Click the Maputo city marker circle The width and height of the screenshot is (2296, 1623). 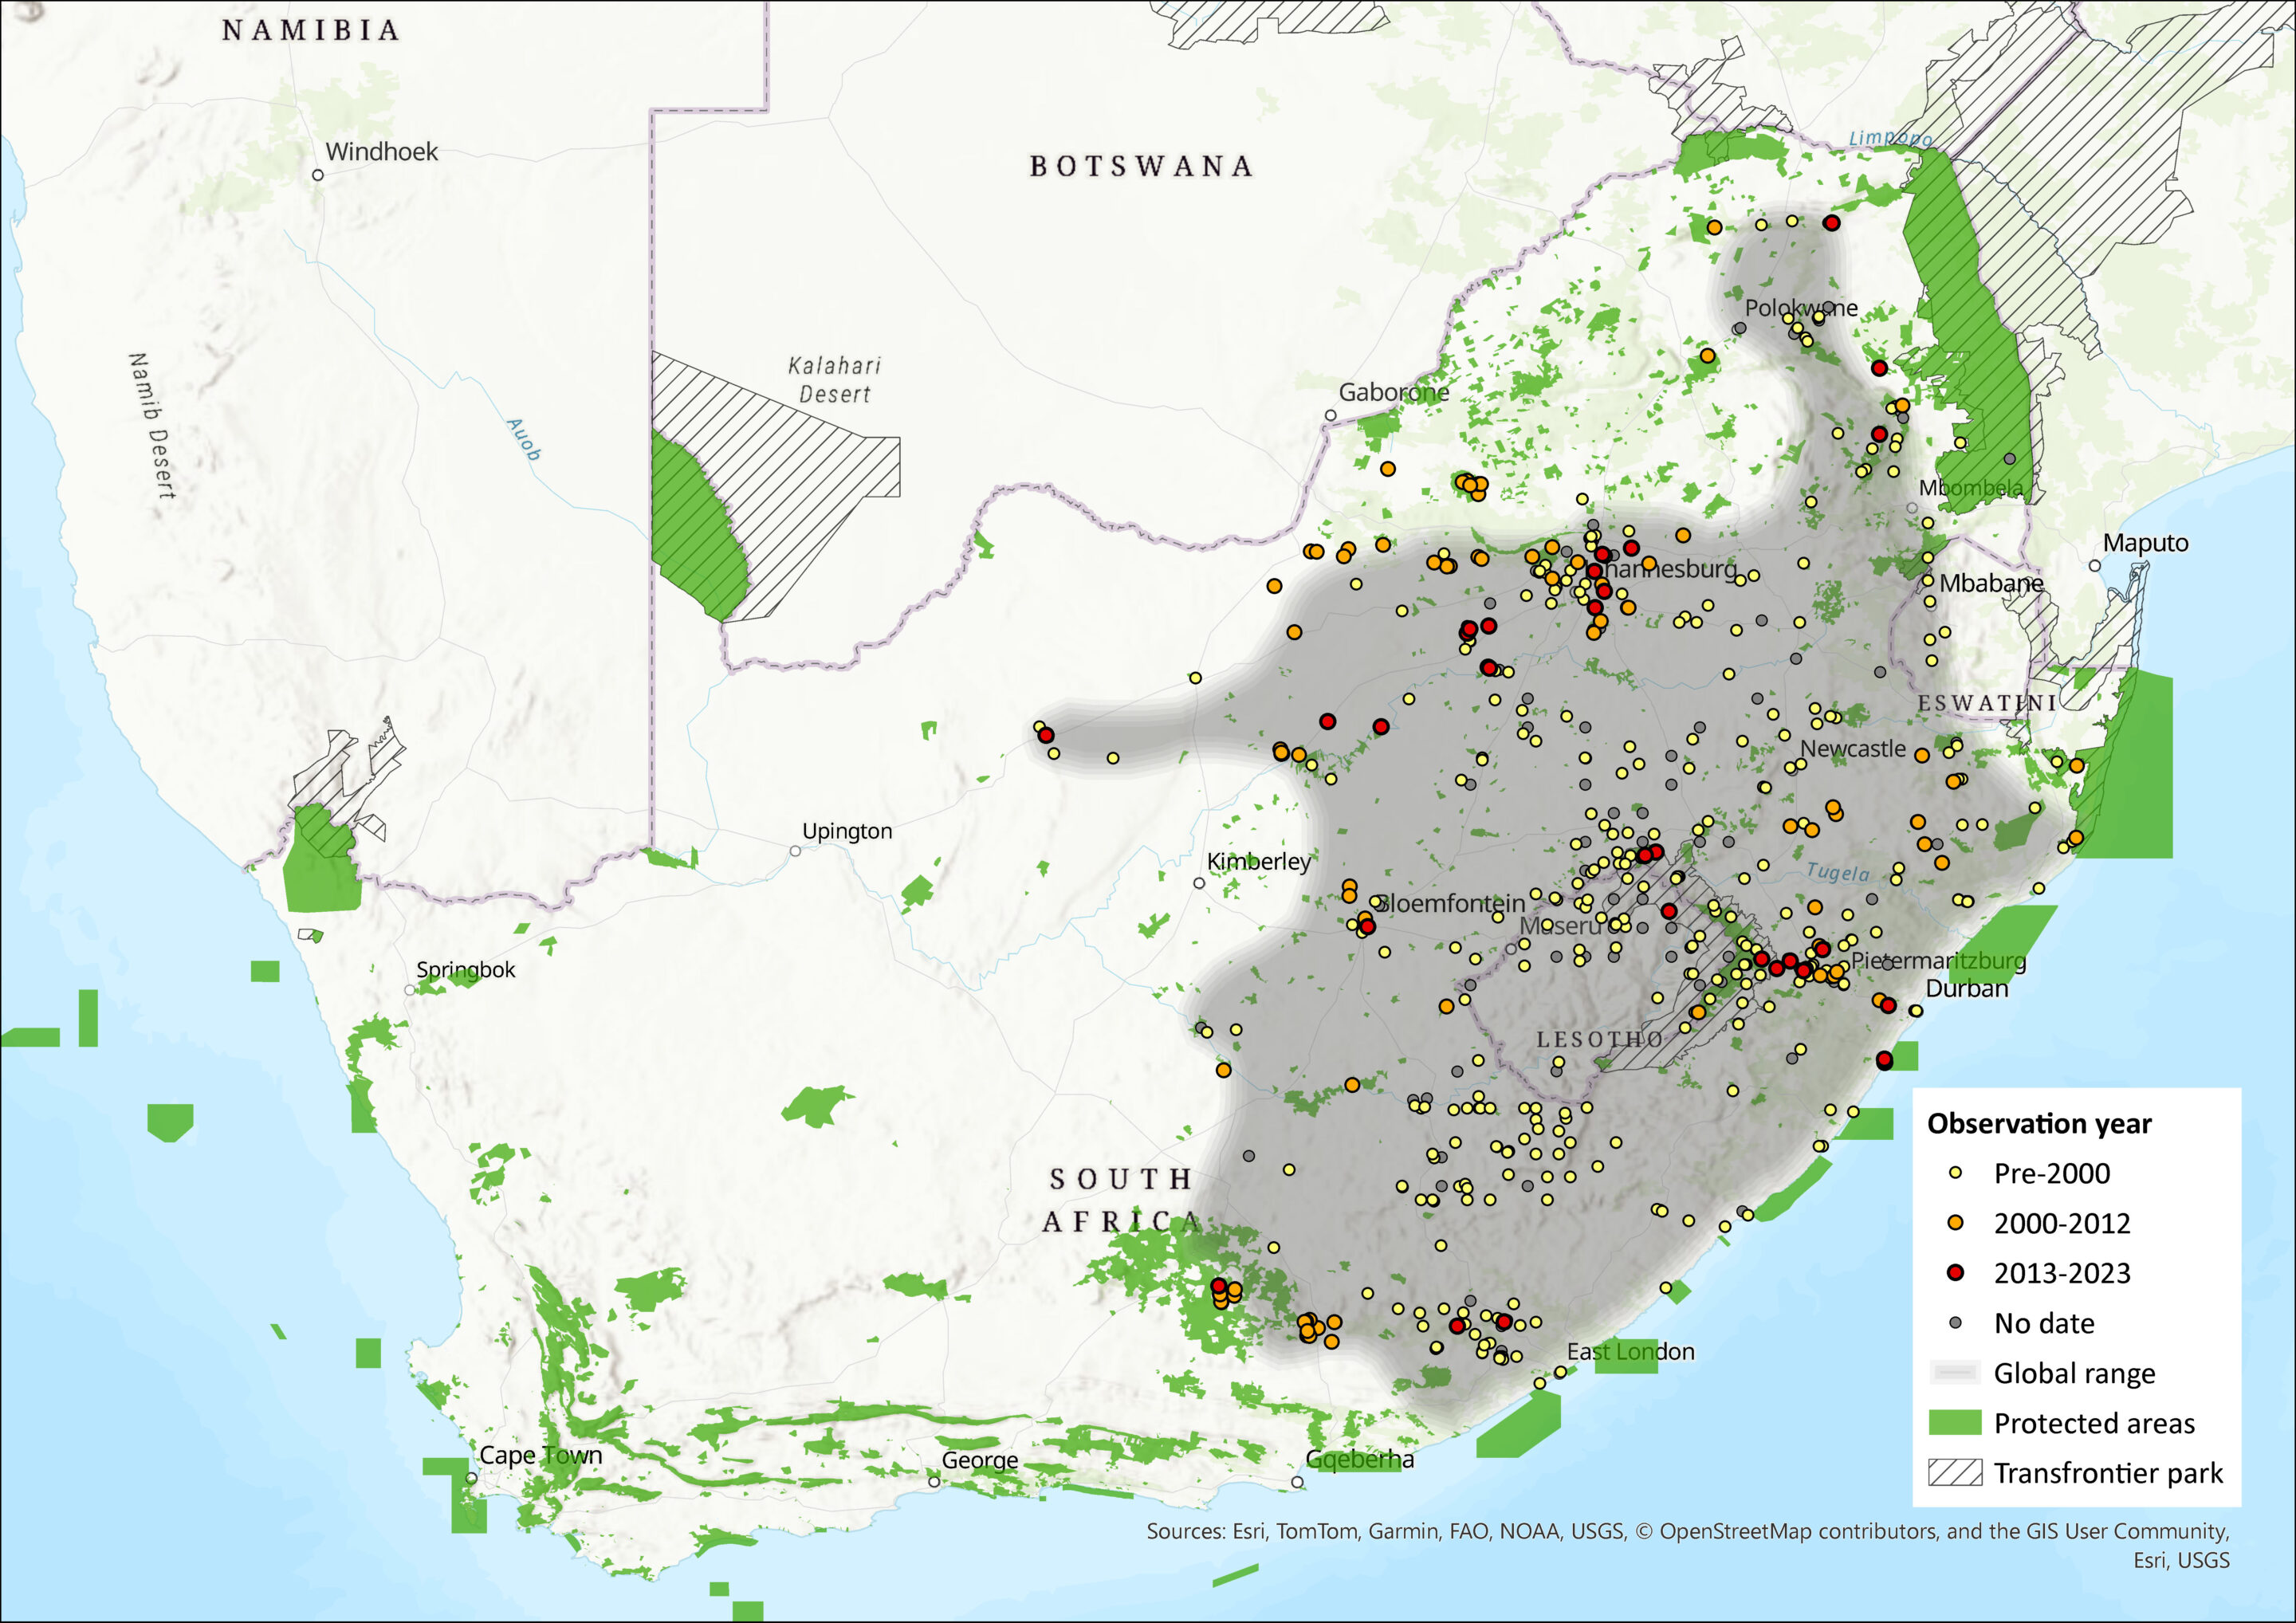coord(2095,566)
